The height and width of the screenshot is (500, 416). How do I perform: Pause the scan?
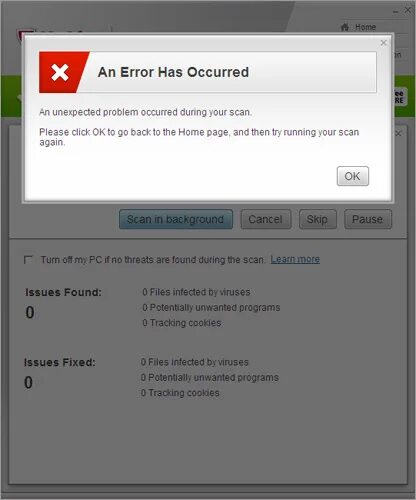368,219
